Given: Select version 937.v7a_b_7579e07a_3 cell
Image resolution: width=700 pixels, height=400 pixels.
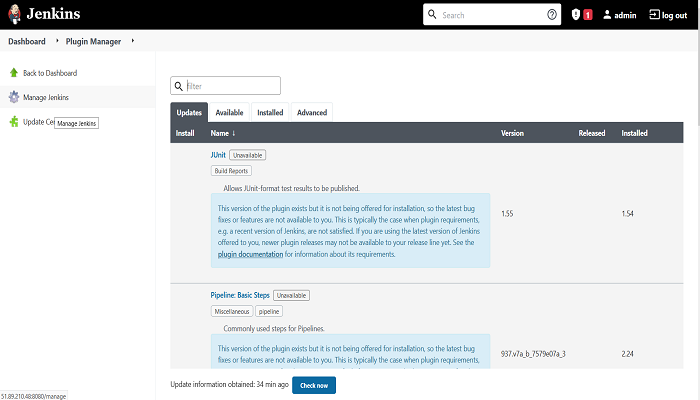Looking at the screenshot, I should click(x=533, y=354).
